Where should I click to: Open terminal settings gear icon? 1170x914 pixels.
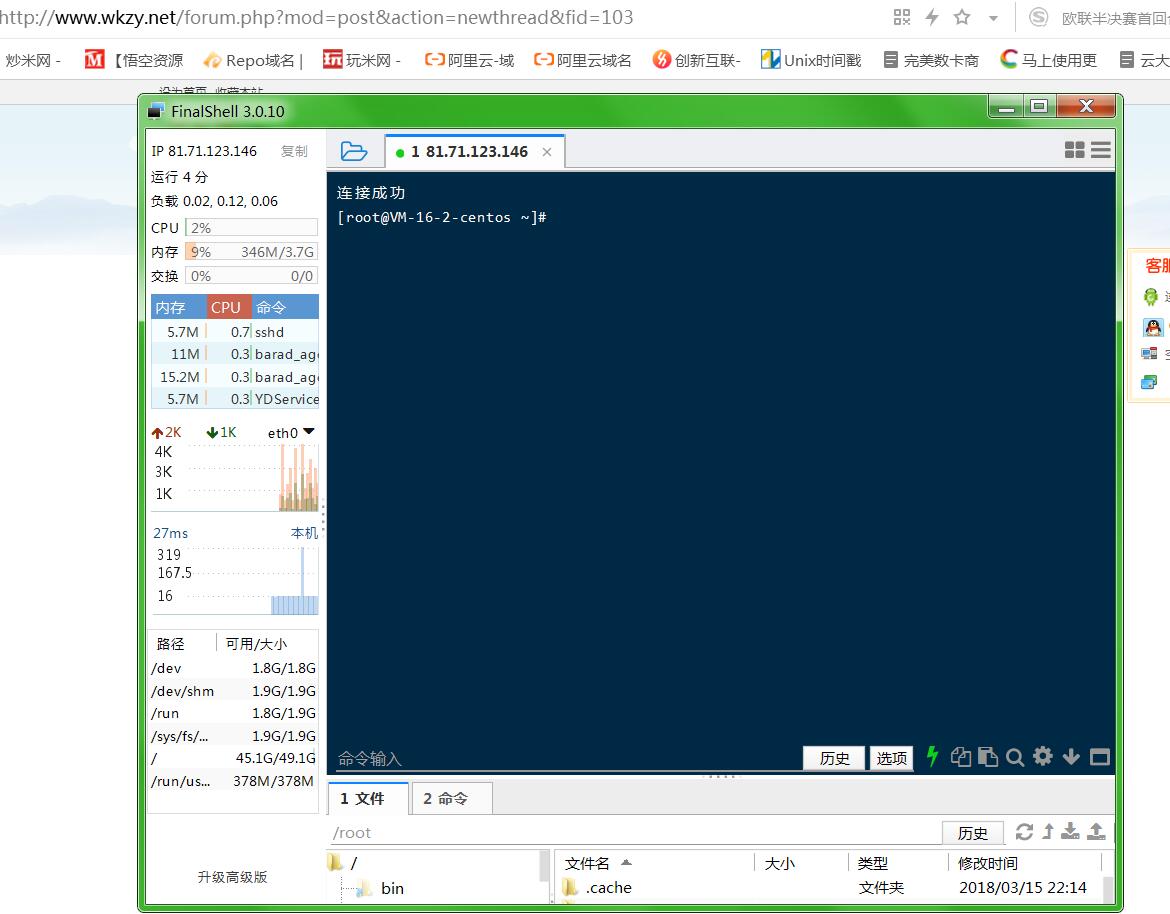[x=1043, y=757]
